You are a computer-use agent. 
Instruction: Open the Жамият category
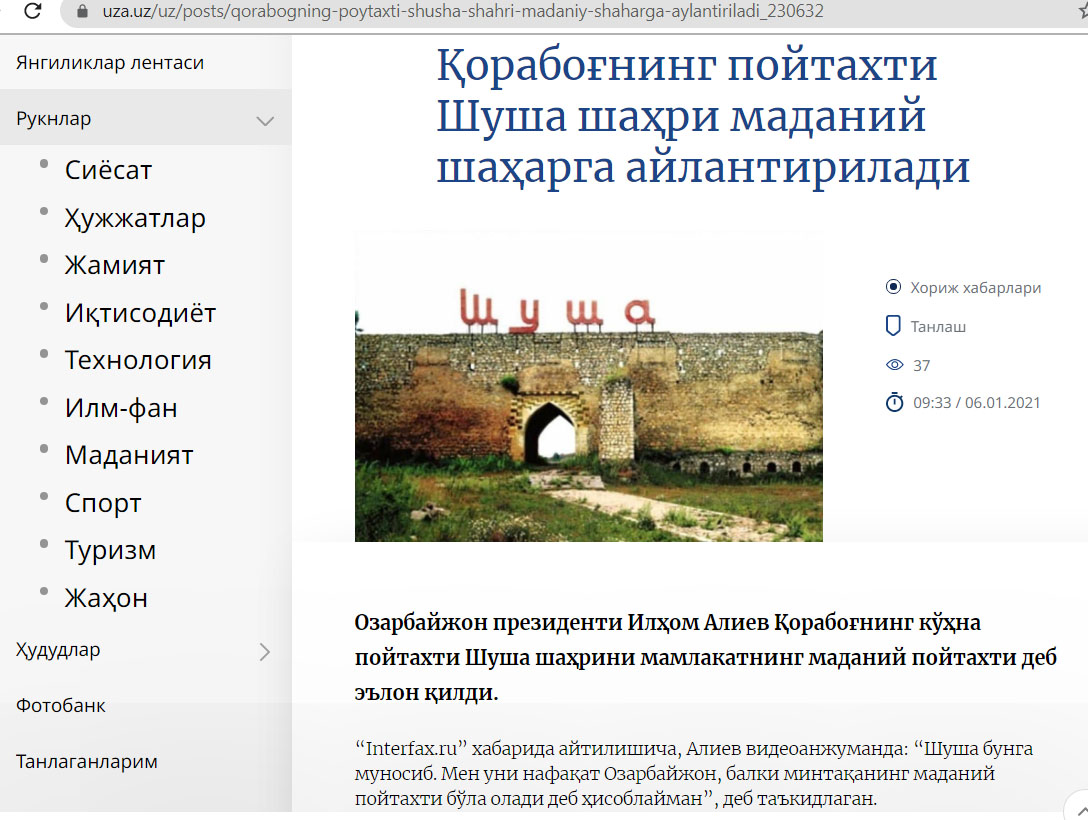114,265
